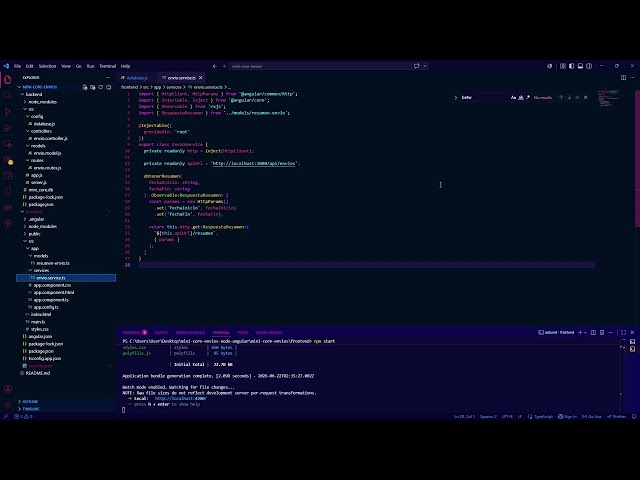Toggle the secondary side bar

pyautogui.click(x=589, y=66)
